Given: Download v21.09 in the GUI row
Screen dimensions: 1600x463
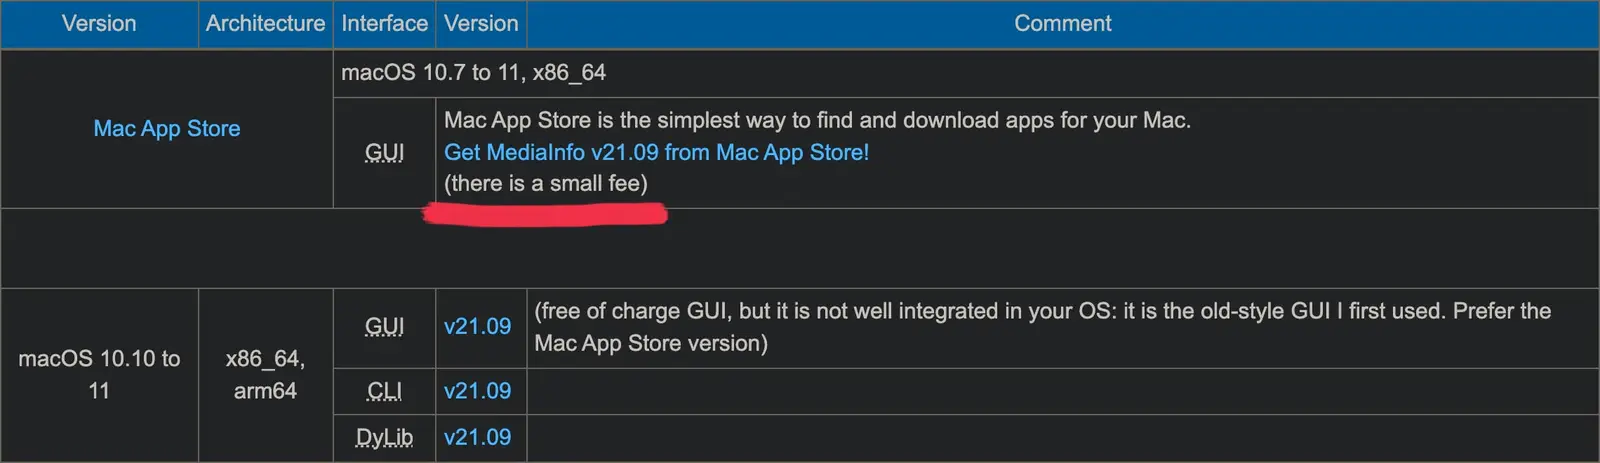Looking at the screenshot, I should (477, 326).
